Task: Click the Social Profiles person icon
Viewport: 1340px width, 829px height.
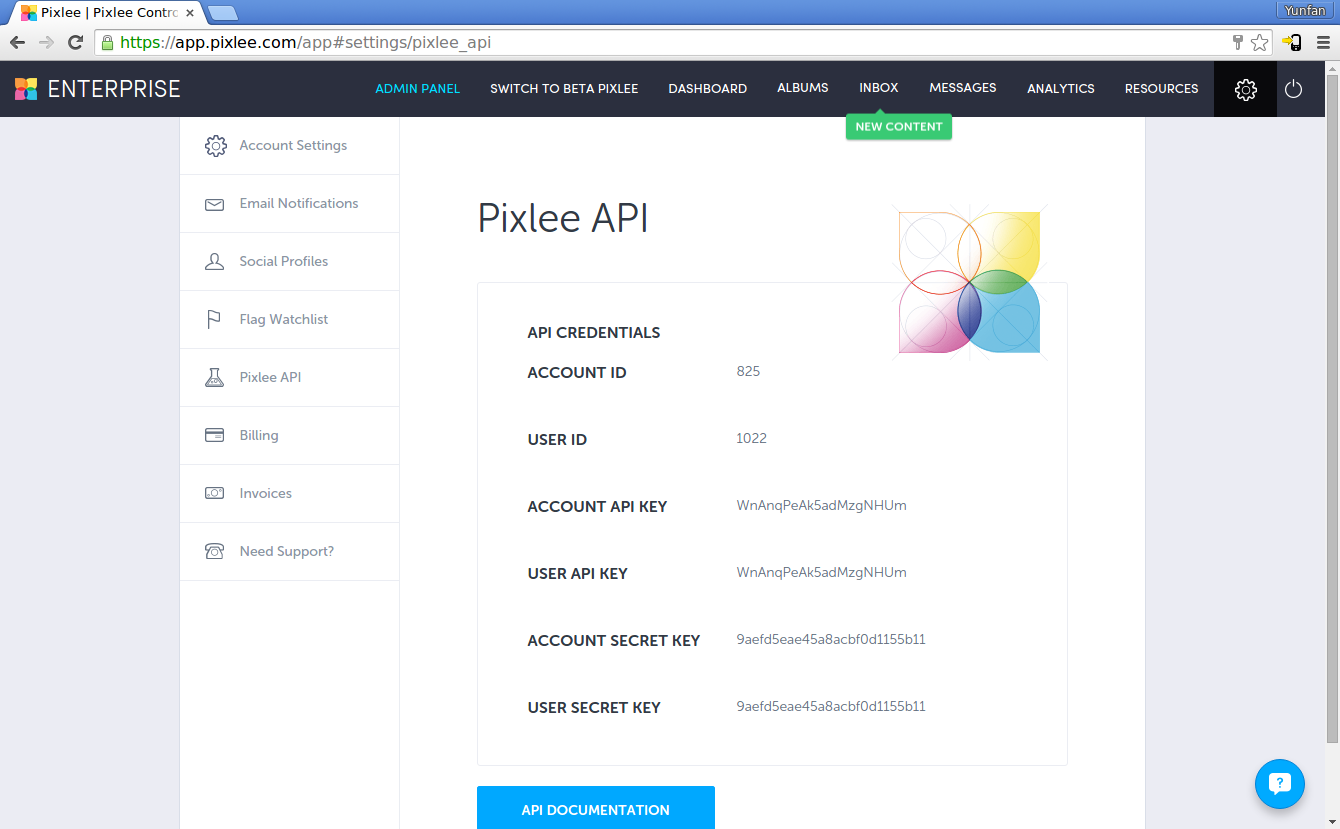Action: tap(214, 262)
